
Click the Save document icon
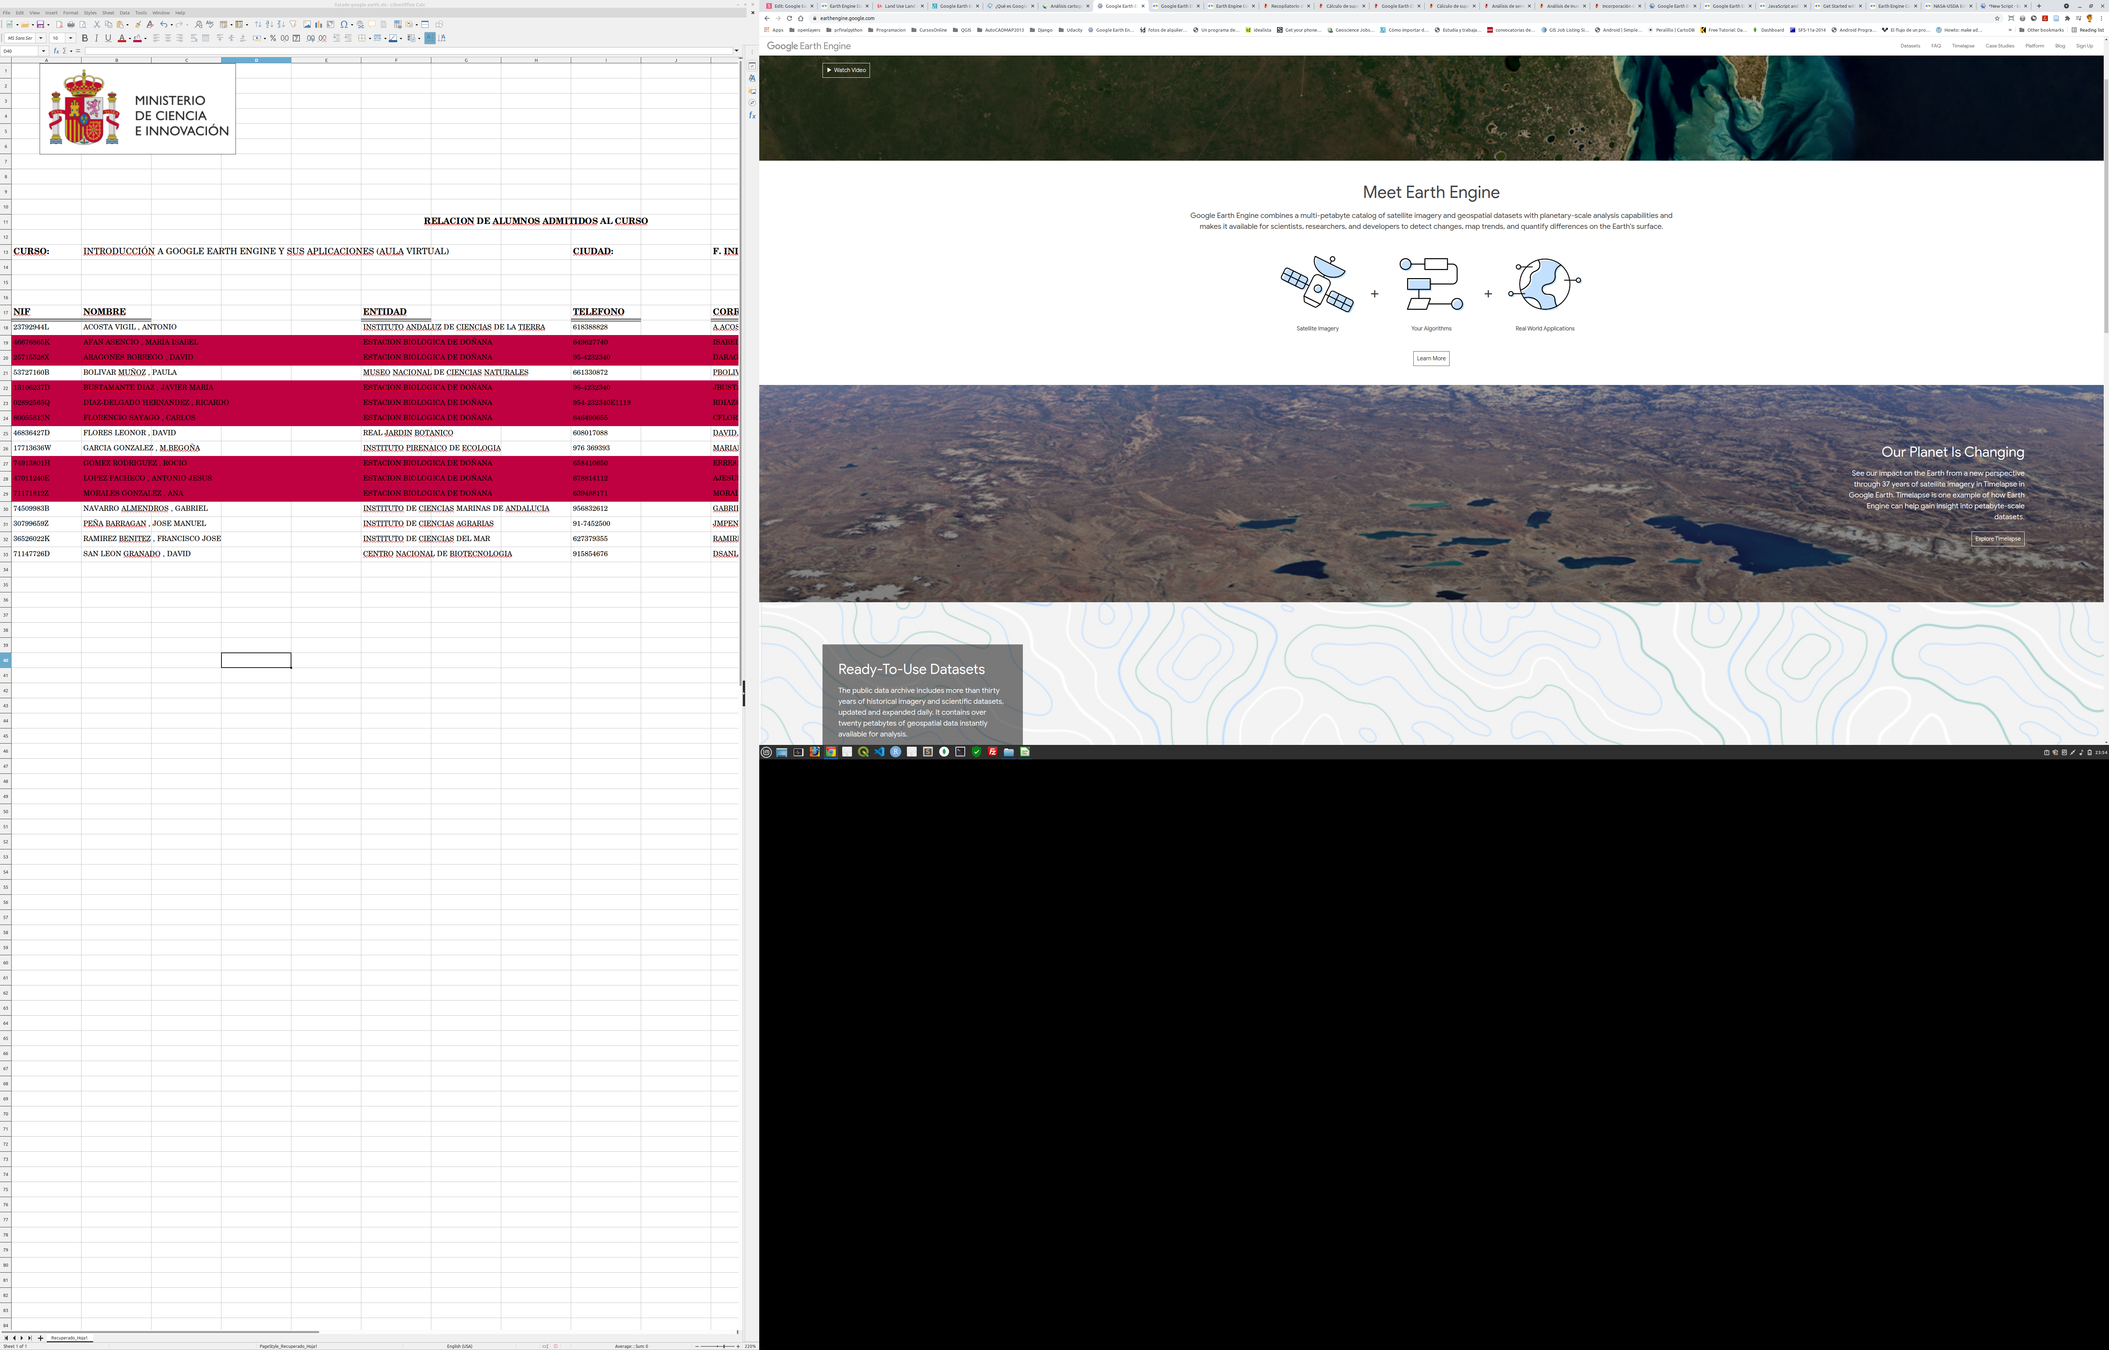point(40,24)
